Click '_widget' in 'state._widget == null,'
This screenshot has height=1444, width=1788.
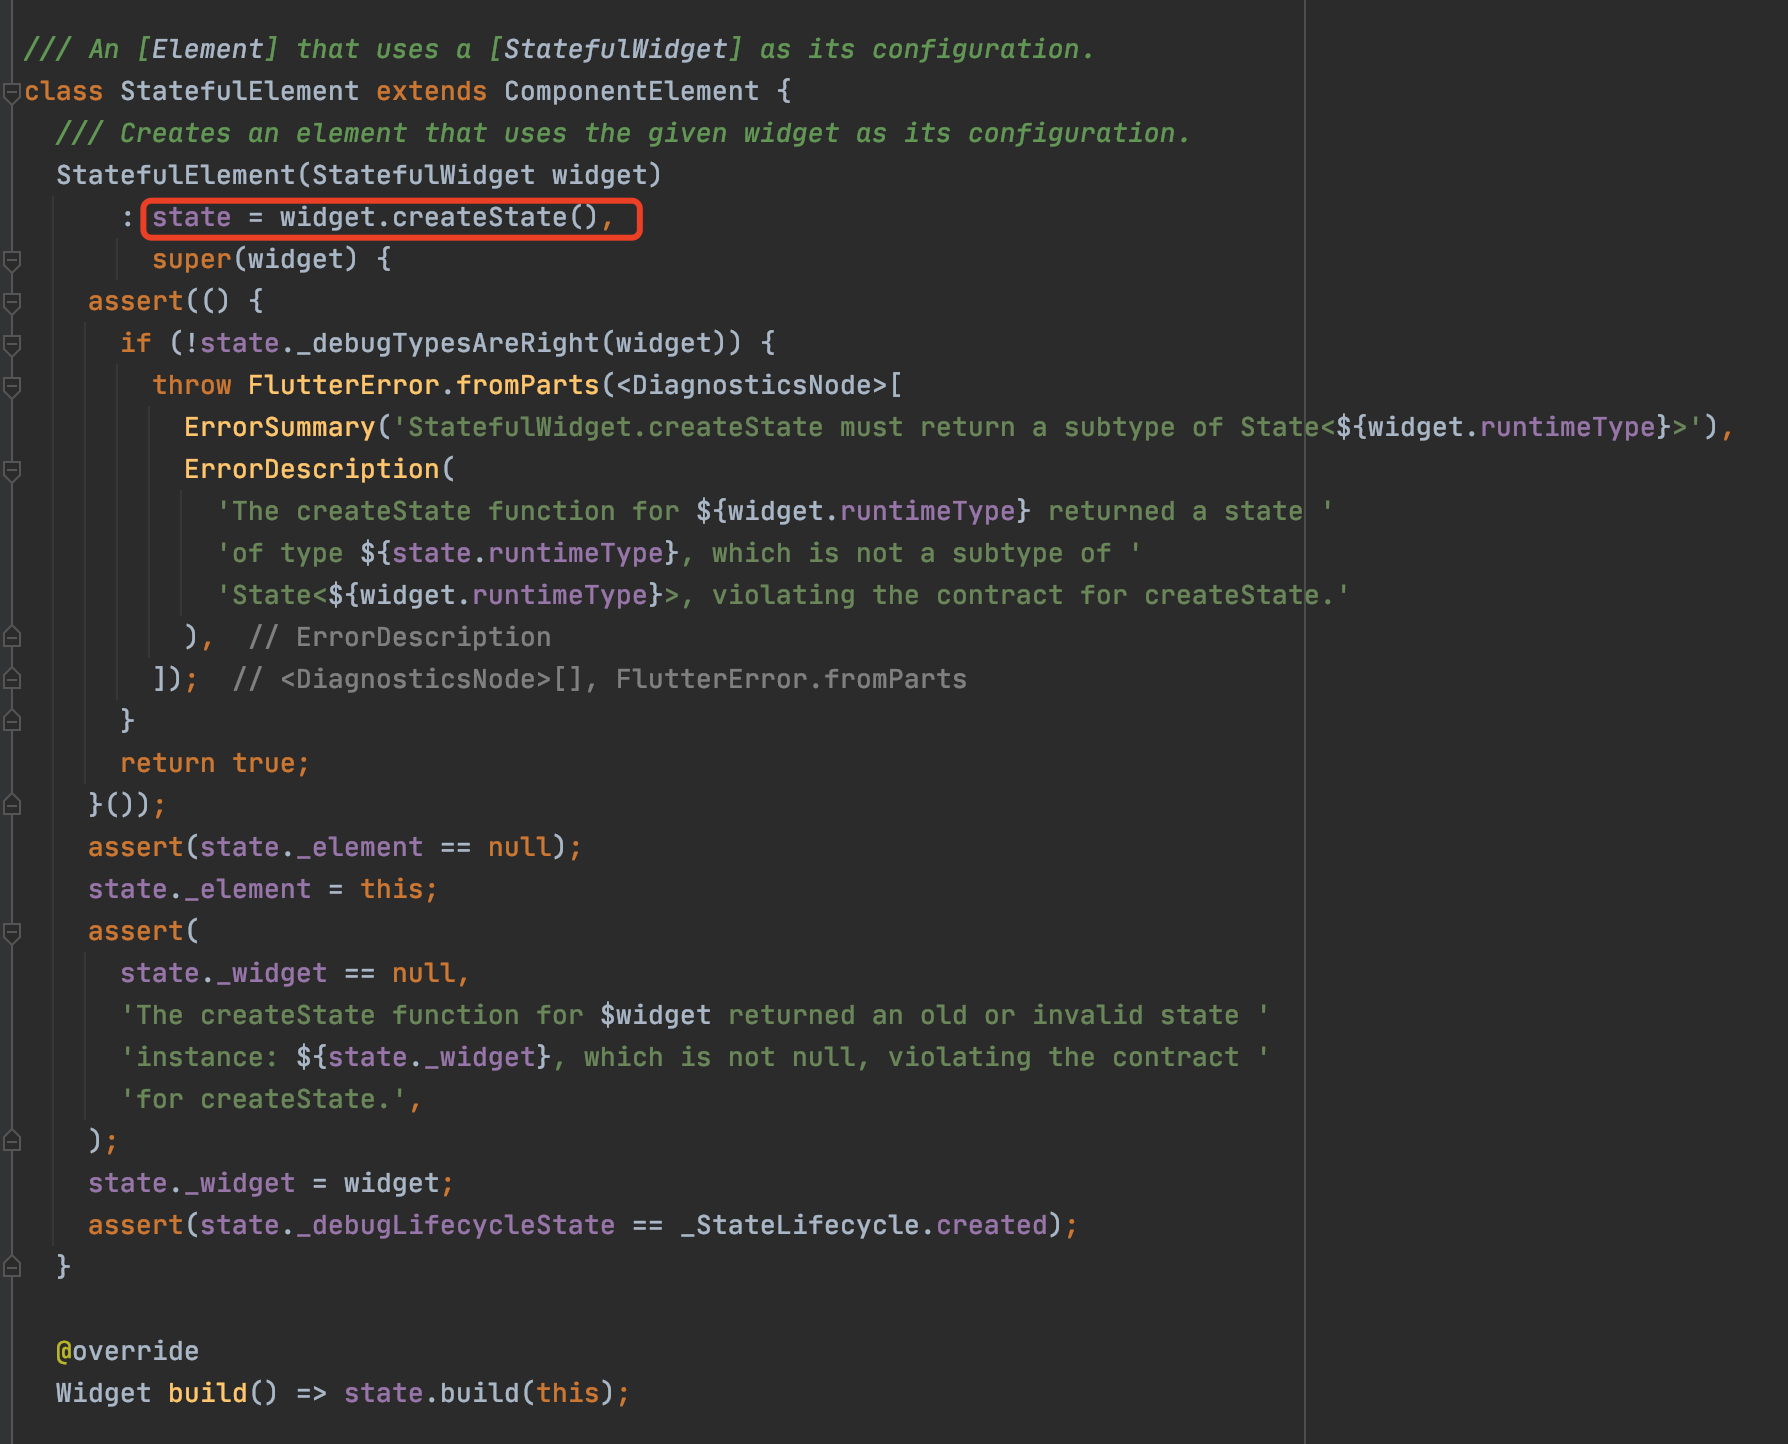click(x=271, y=973)
